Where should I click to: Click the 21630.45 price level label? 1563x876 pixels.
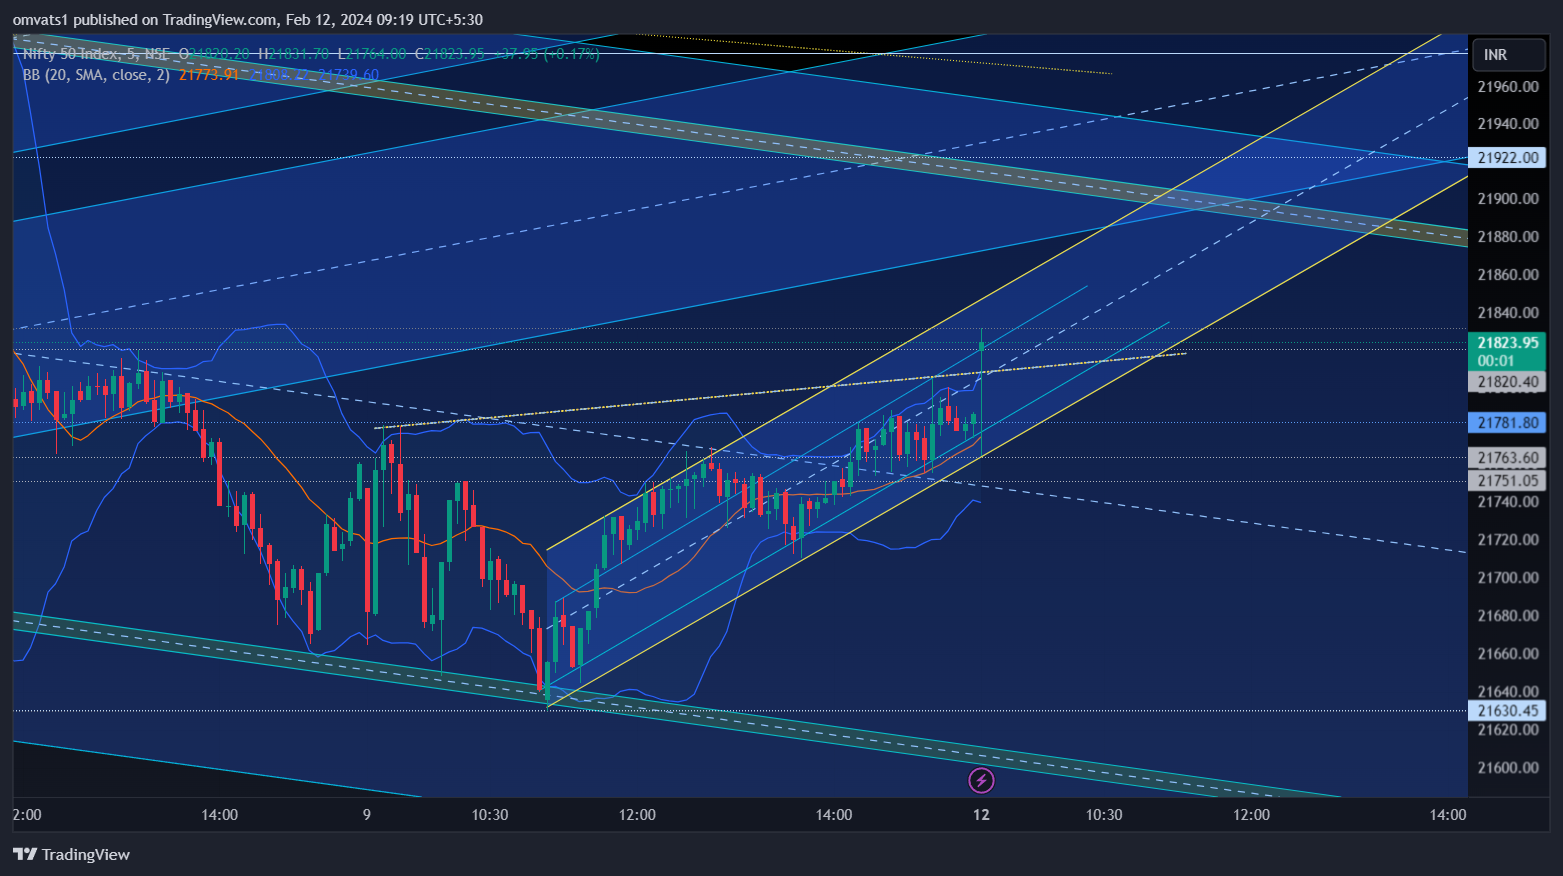tap(1507, 711)
